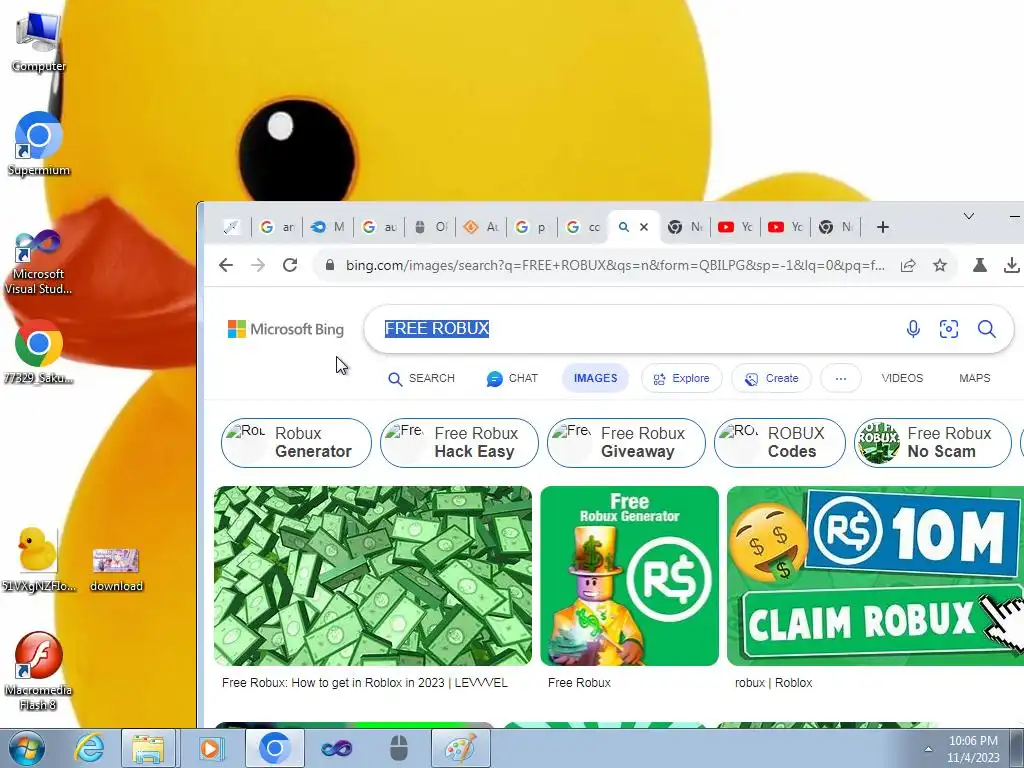Select Free Robux Hack Easy chip

click(x=459, y=443)
